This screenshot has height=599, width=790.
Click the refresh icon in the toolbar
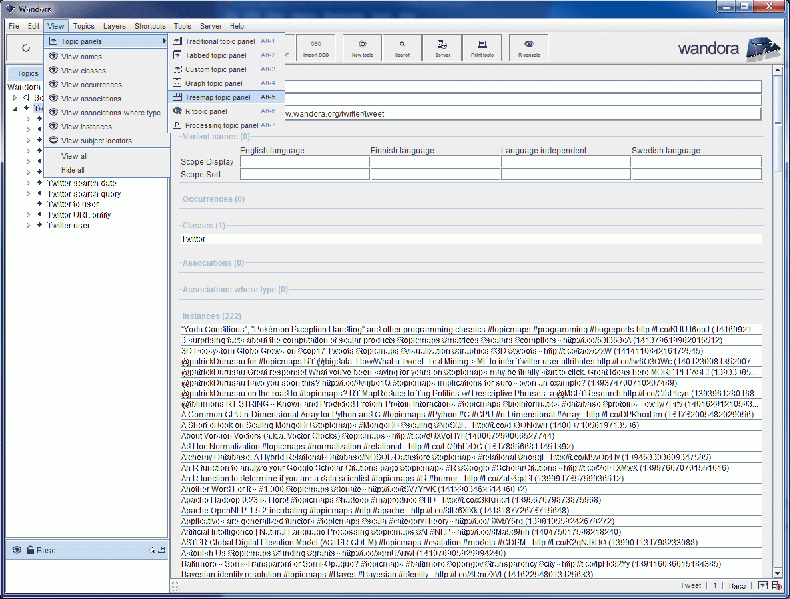[x=25, y=48]
